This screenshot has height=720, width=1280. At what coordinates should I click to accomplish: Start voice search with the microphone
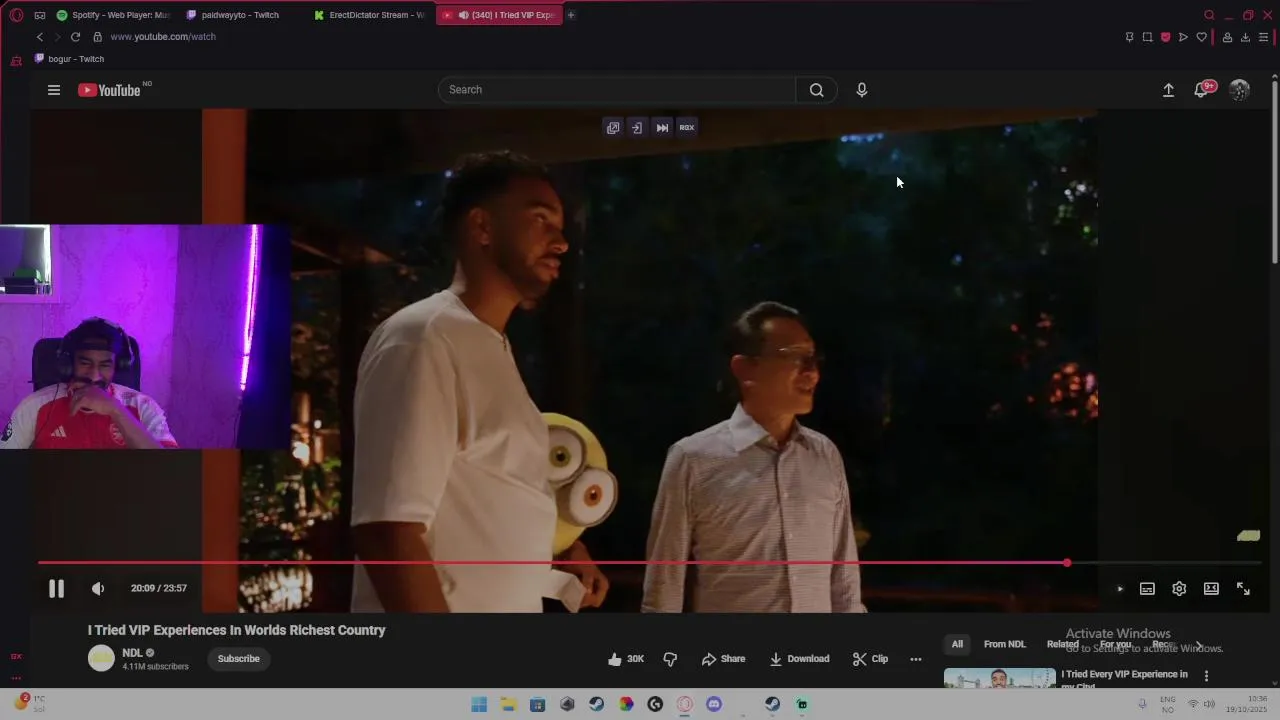[x=862, y=90]
